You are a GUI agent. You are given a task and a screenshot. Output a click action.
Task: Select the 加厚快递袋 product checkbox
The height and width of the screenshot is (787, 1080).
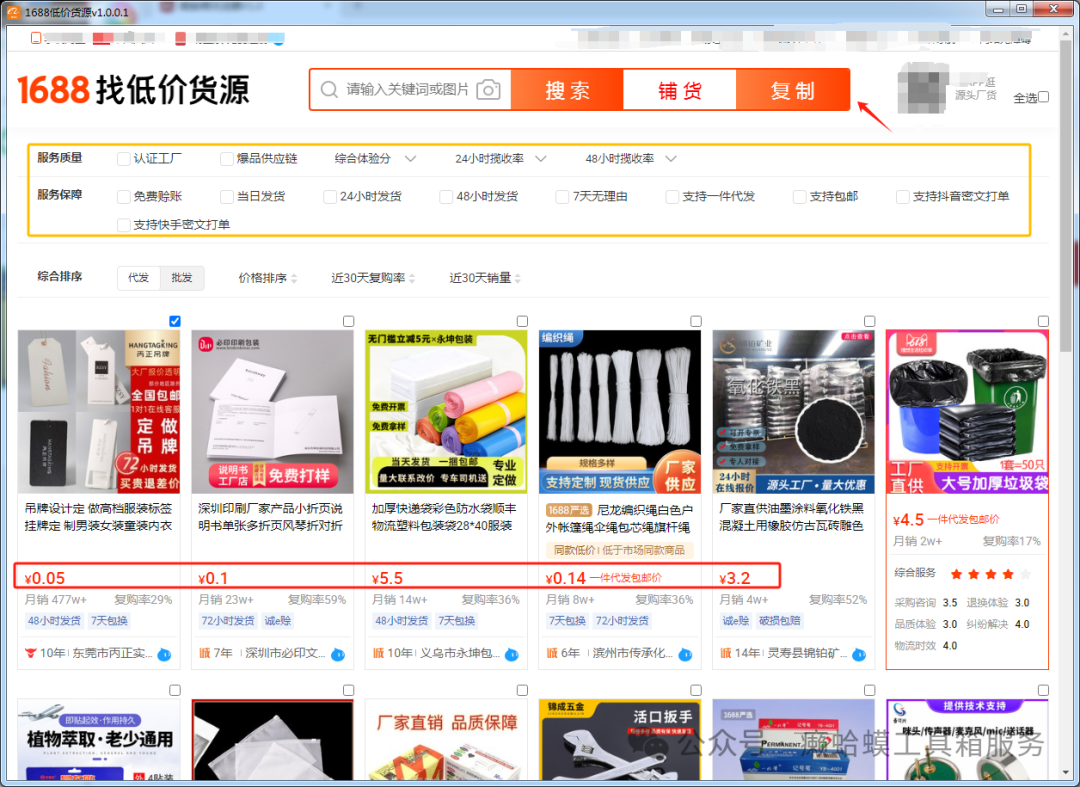coord(522,321)
